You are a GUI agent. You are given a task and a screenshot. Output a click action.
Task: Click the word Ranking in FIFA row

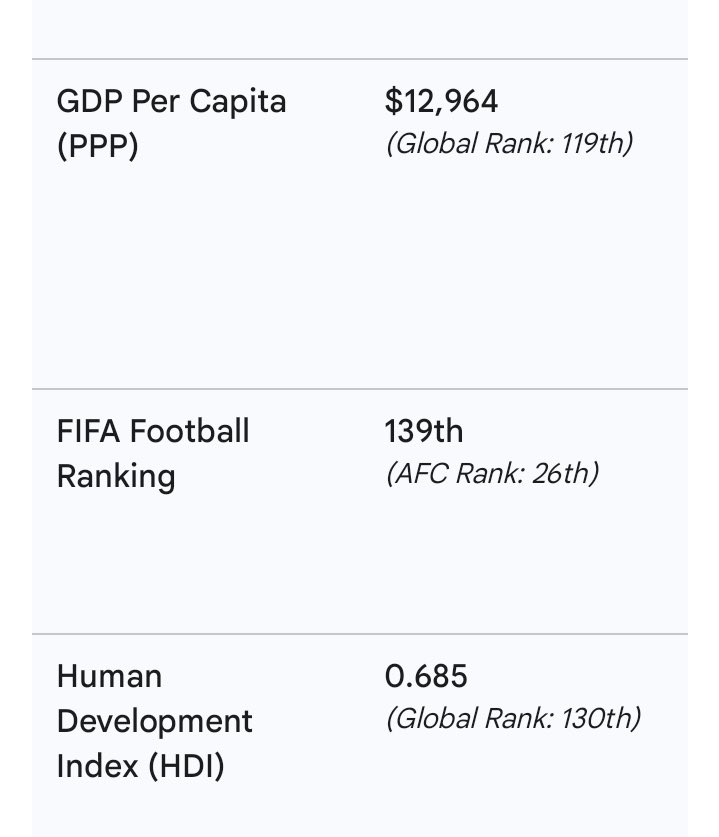pyautogui.click(x=116, y=476)
